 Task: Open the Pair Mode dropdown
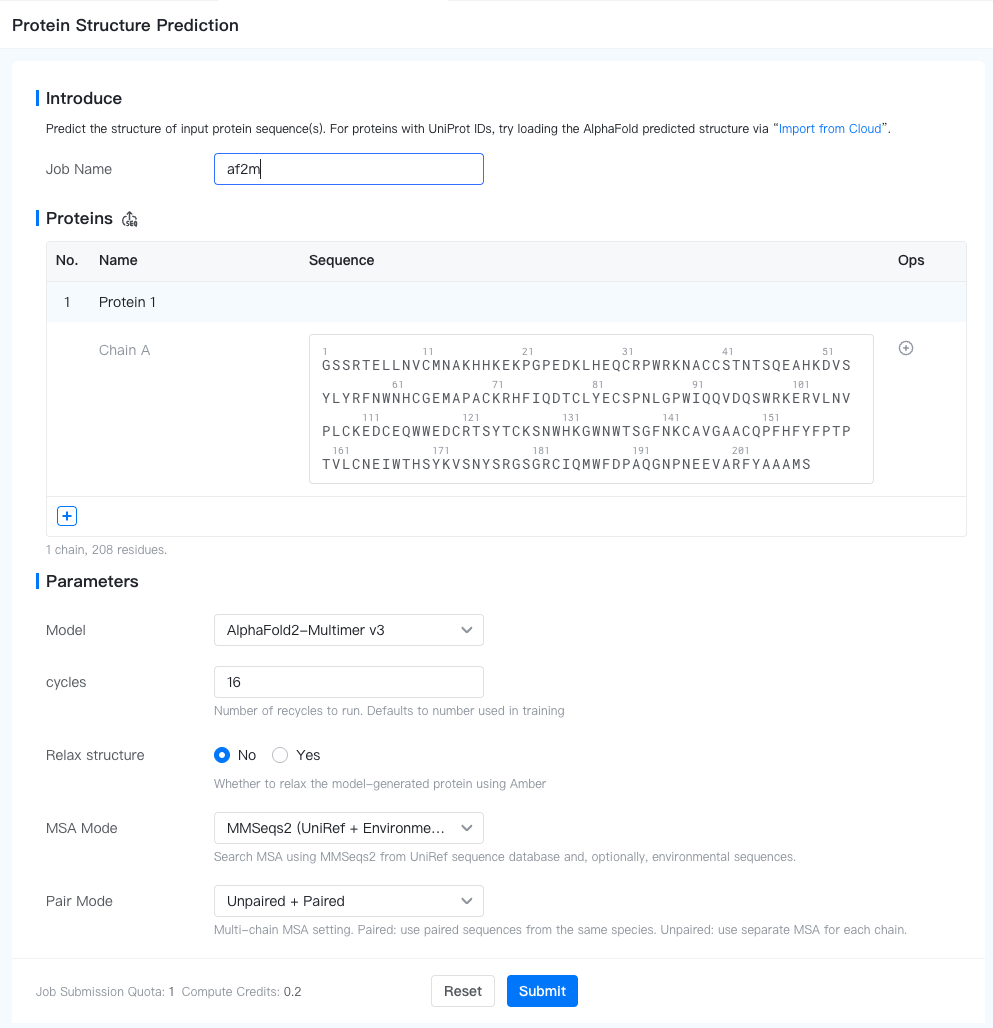pyautogui.click(x=348, y=901)
